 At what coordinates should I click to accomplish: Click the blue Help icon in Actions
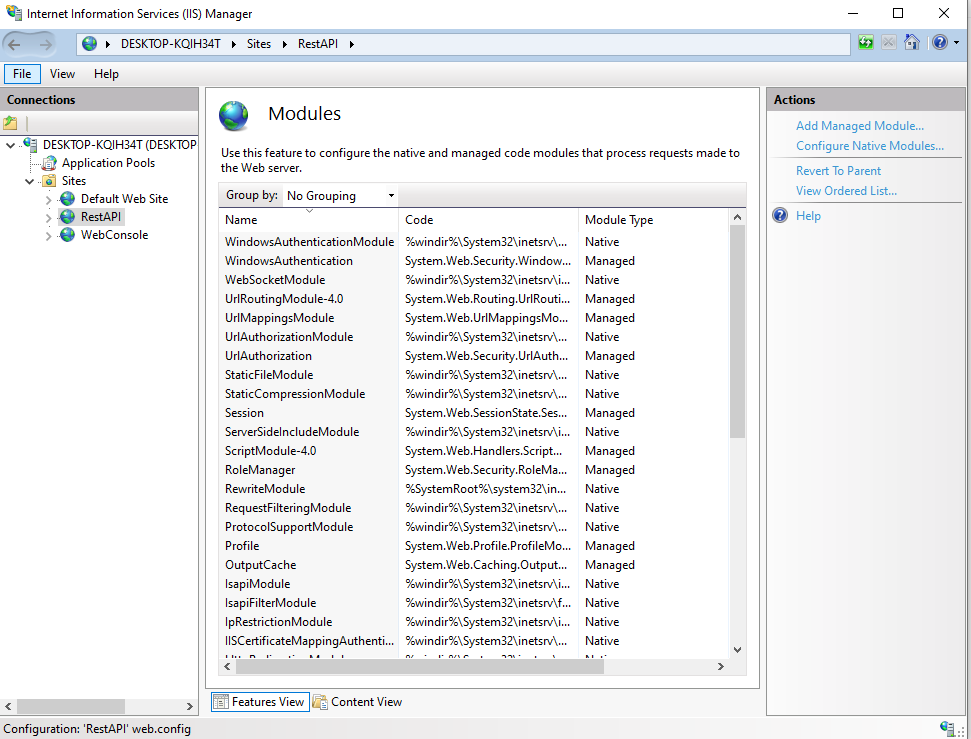coord(780,216)
